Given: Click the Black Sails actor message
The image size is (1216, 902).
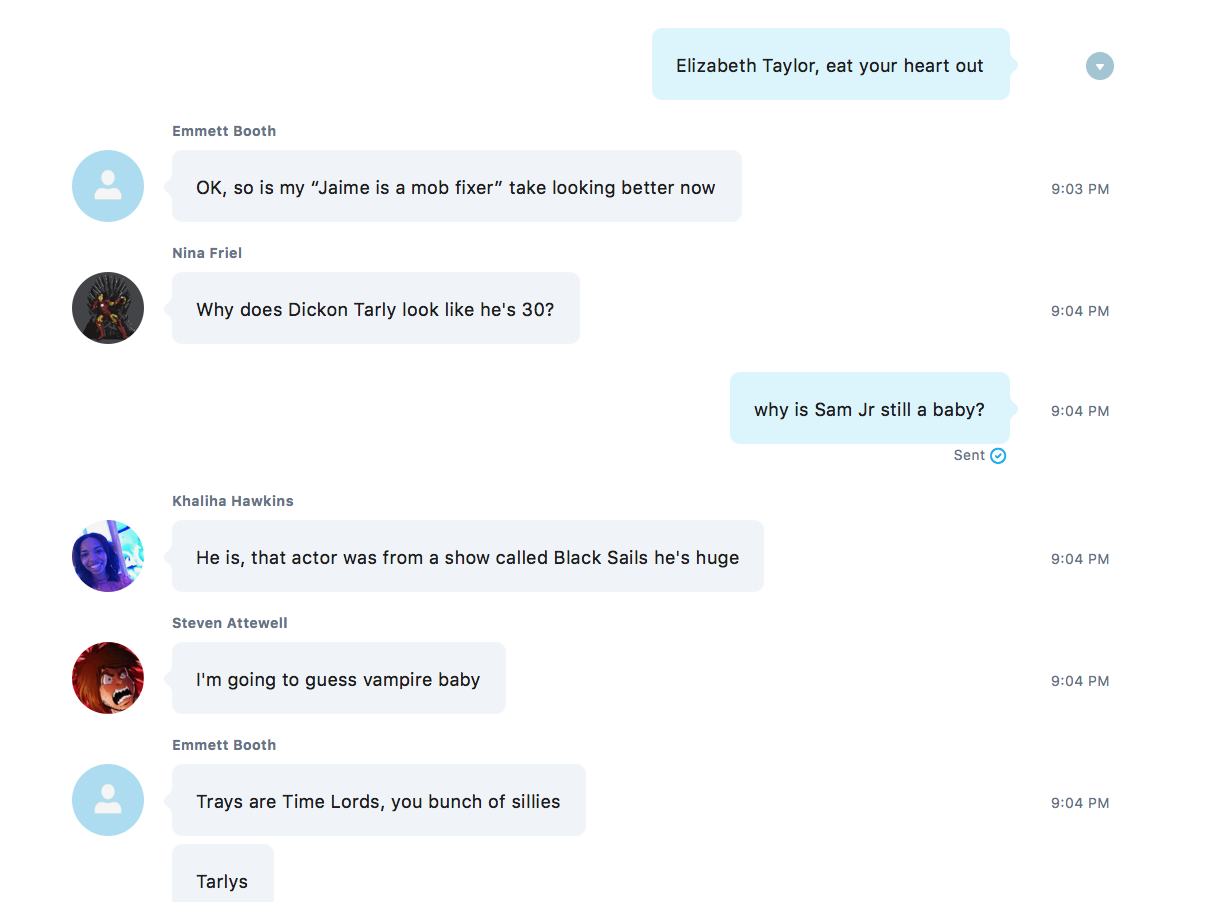Looking at the screenshot, I should [467, 557].
